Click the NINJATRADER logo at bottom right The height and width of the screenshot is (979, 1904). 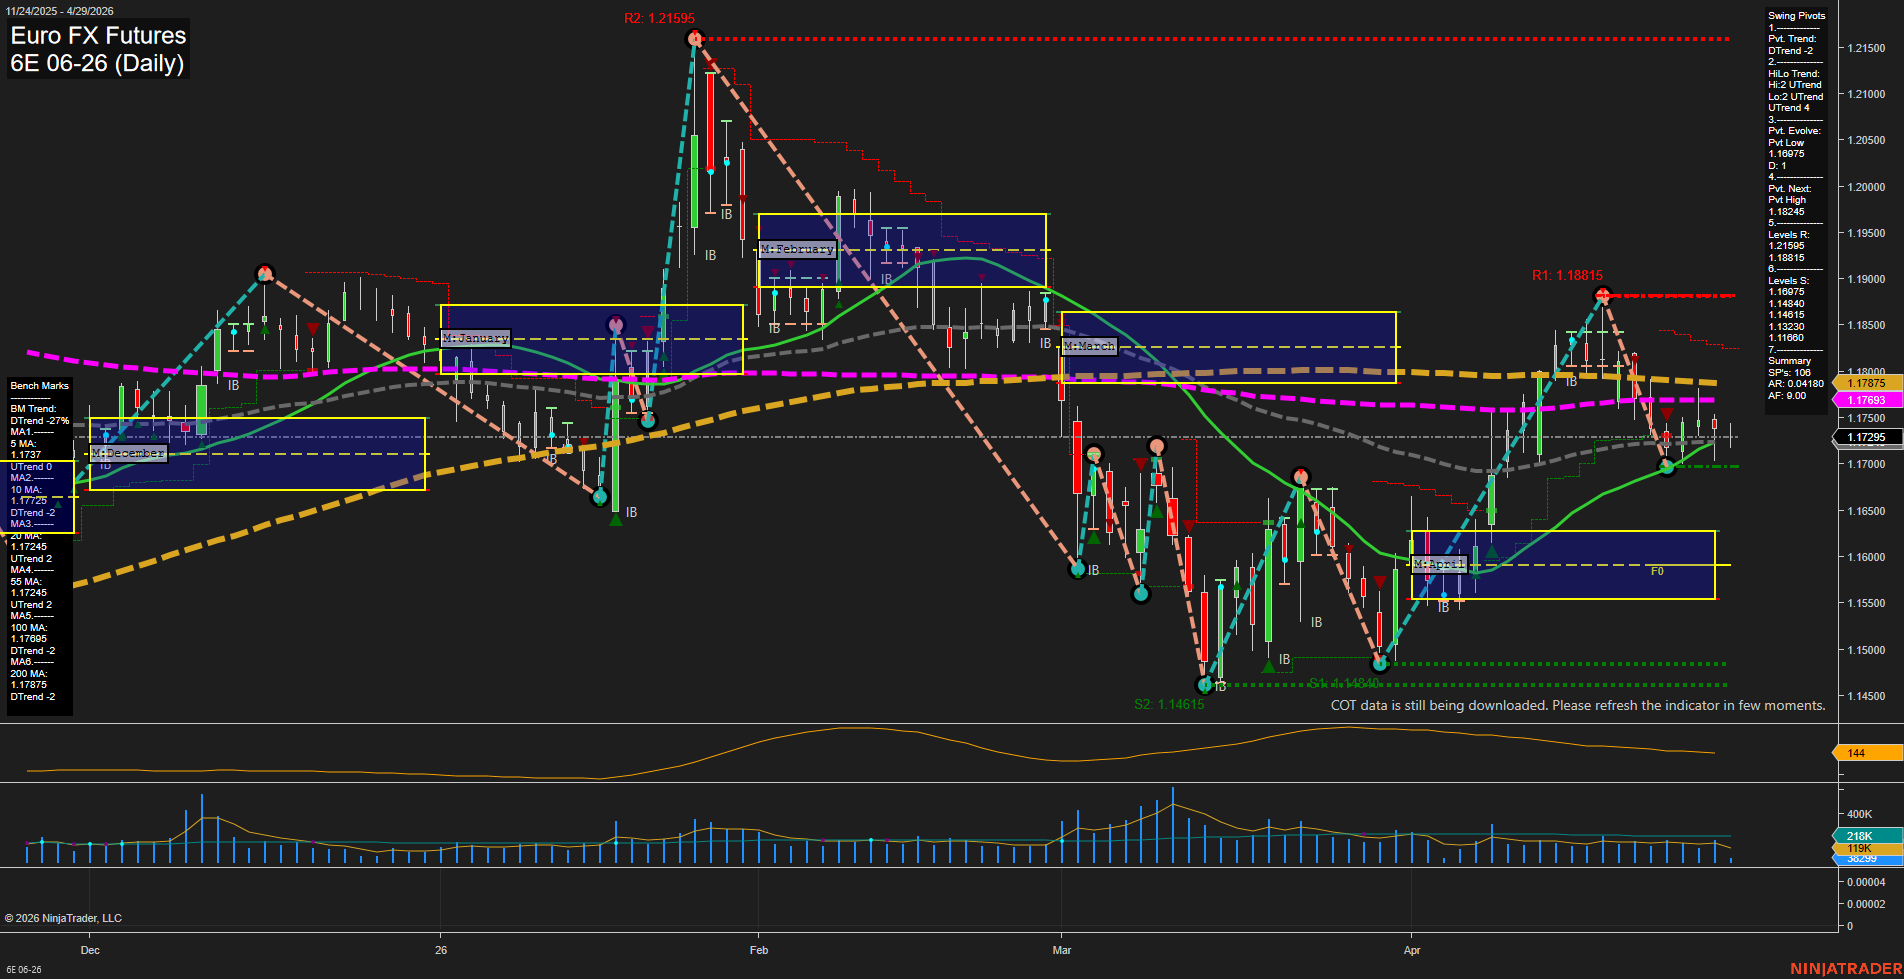point(1844,968)
